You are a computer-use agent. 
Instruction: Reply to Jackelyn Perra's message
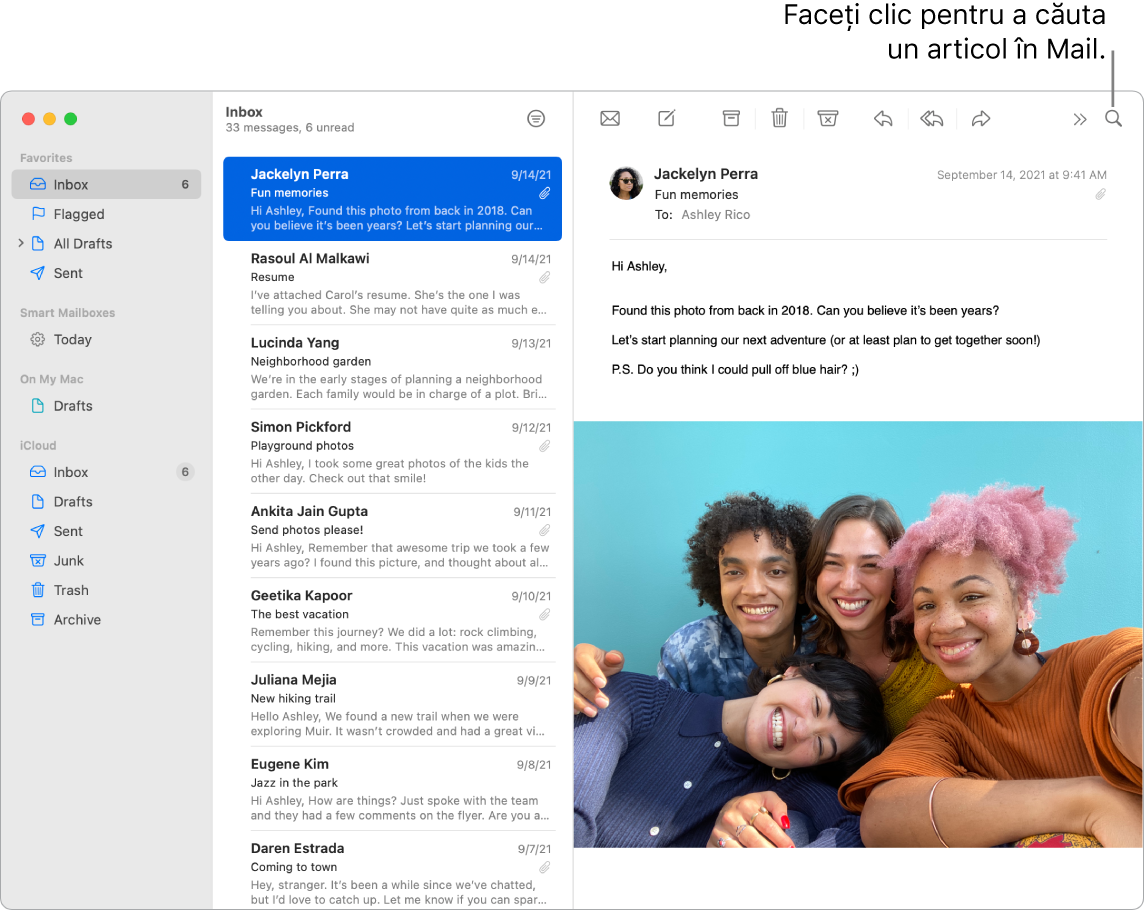882,118
